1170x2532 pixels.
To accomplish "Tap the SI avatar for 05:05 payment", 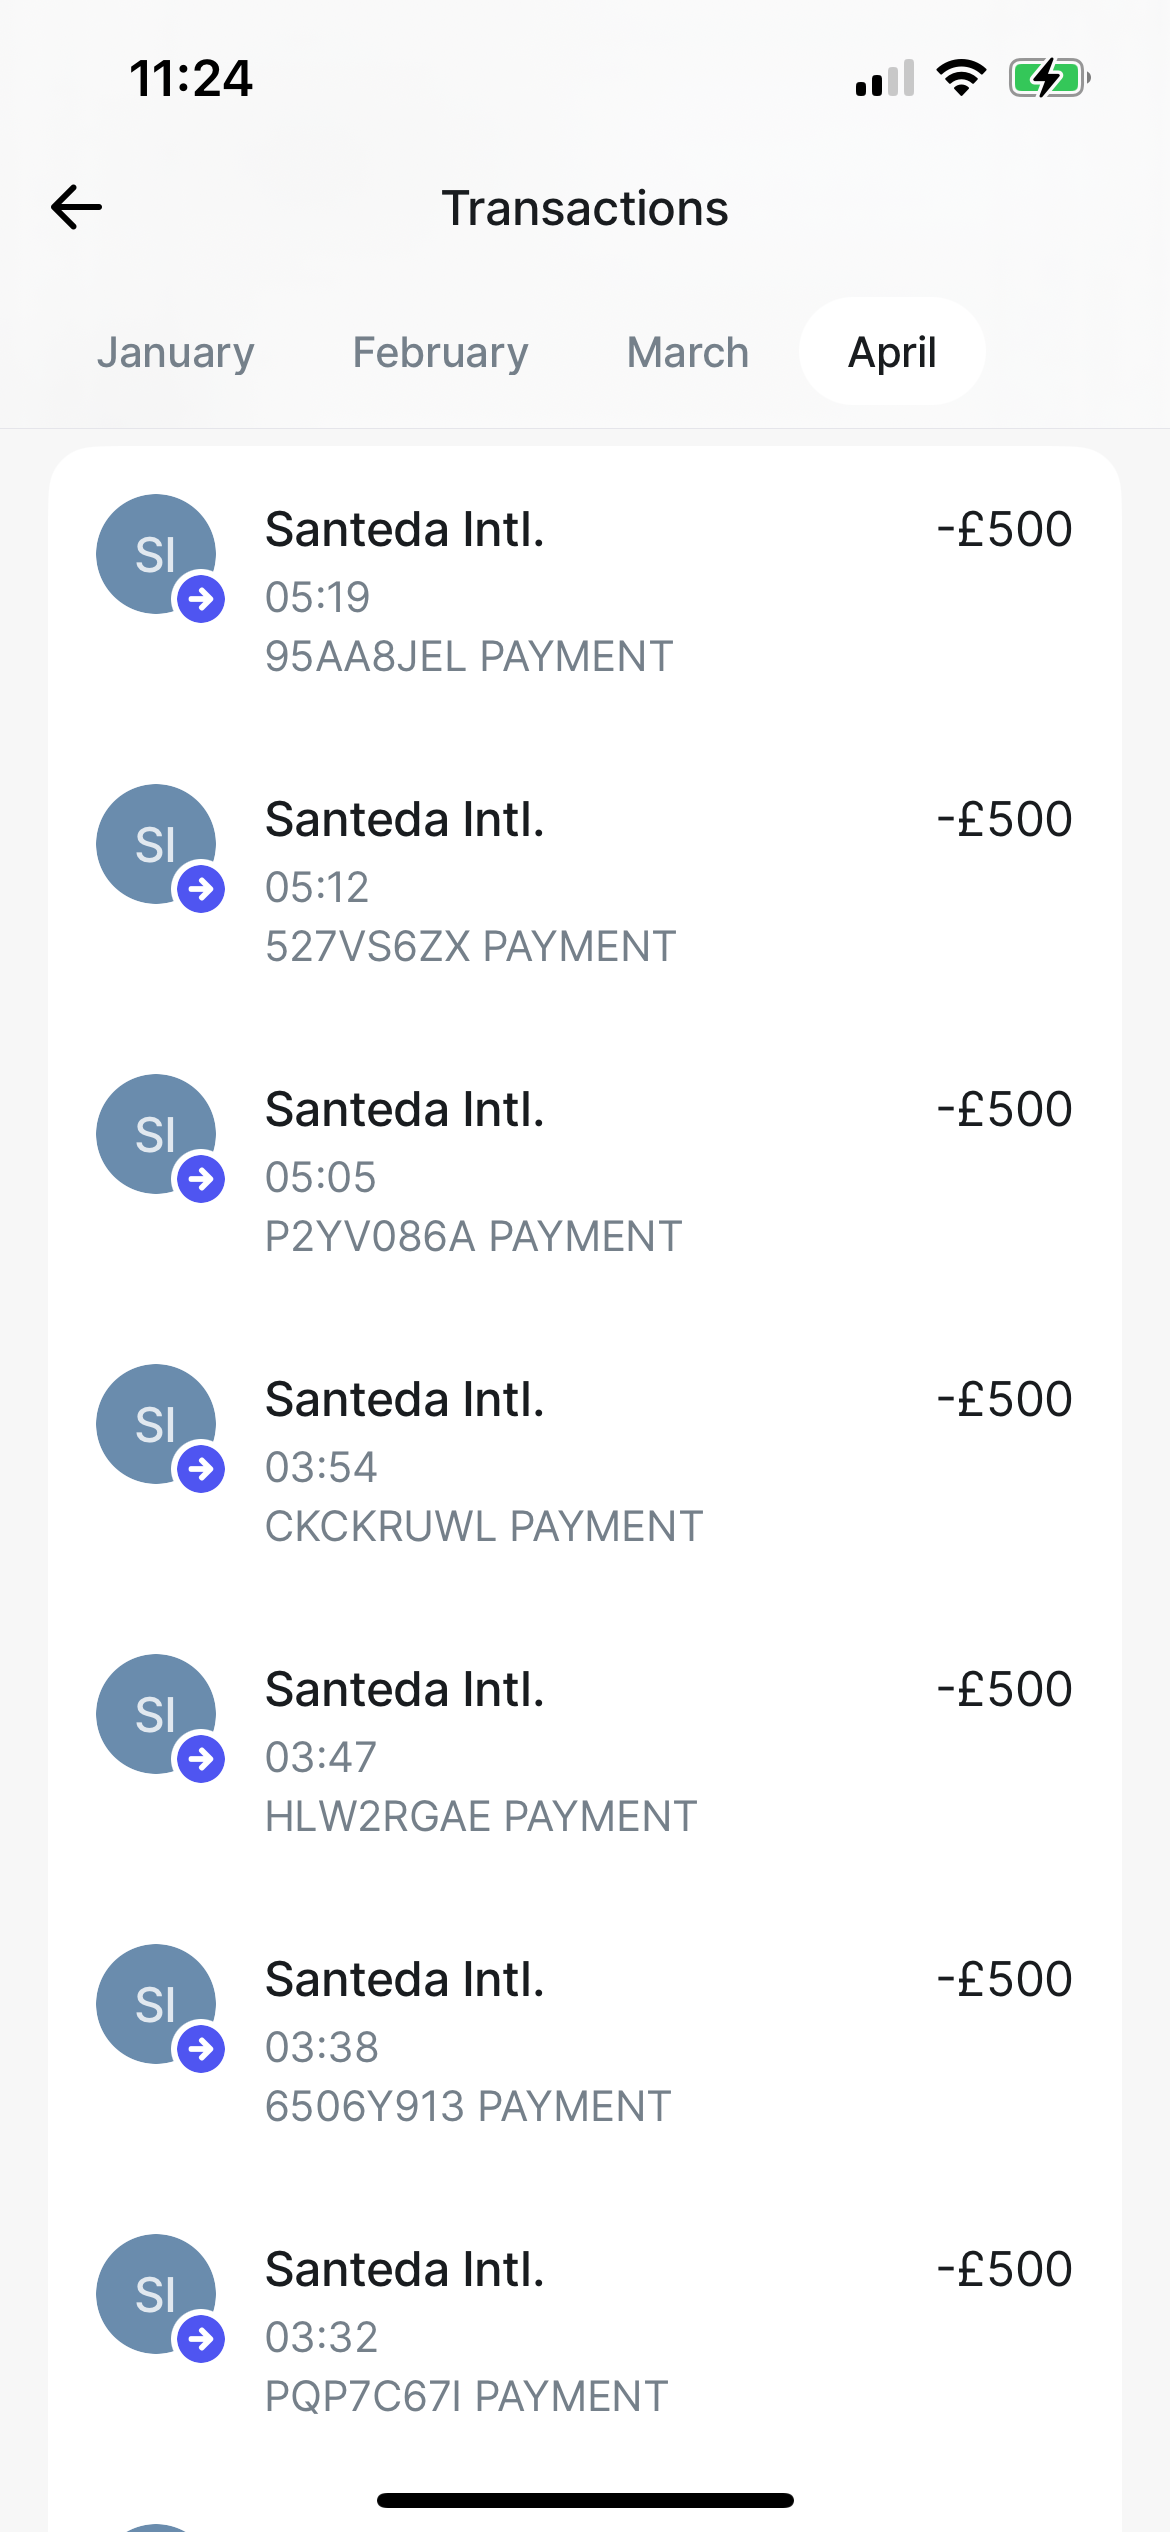I will (x=156, y=1134).
